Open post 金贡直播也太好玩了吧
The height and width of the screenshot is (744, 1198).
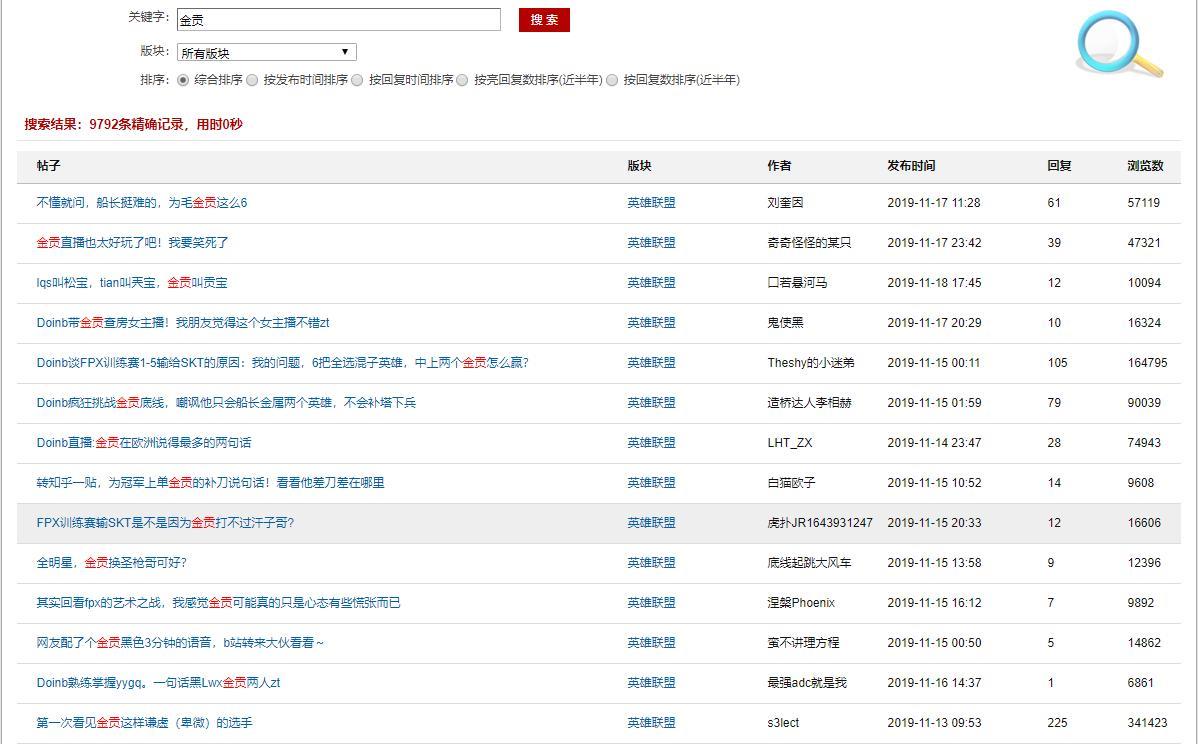pyautogui.click(x=133, y=243)
